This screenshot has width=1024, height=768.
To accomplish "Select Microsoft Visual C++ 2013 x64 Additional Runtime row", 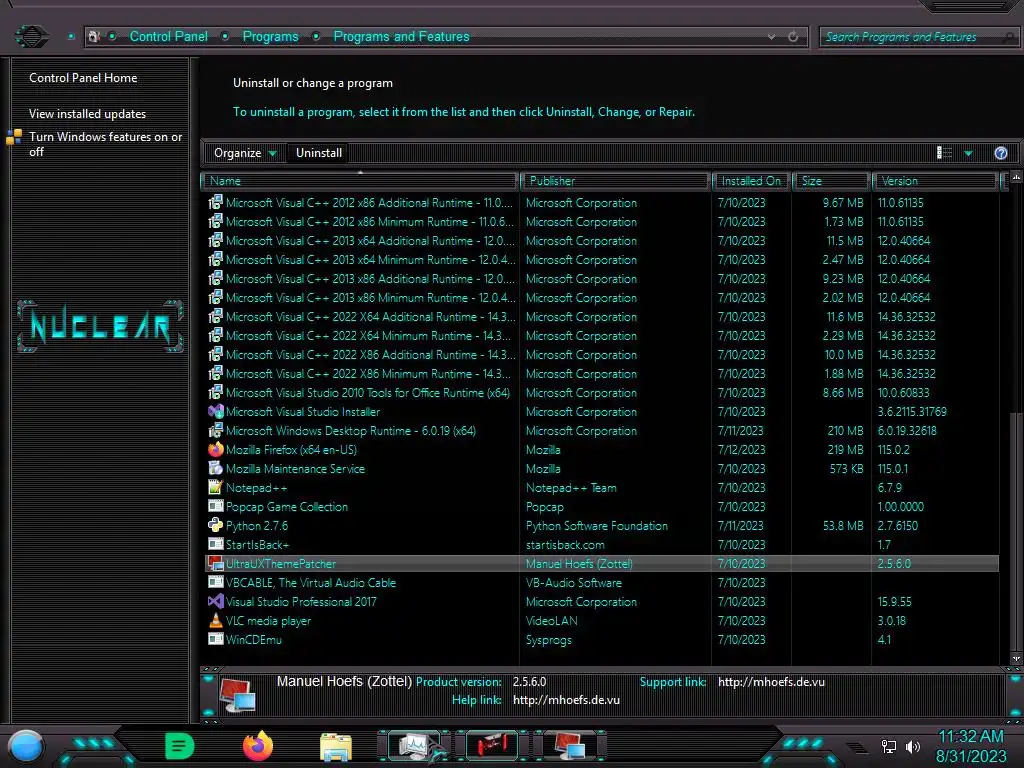I will (601, 240).
